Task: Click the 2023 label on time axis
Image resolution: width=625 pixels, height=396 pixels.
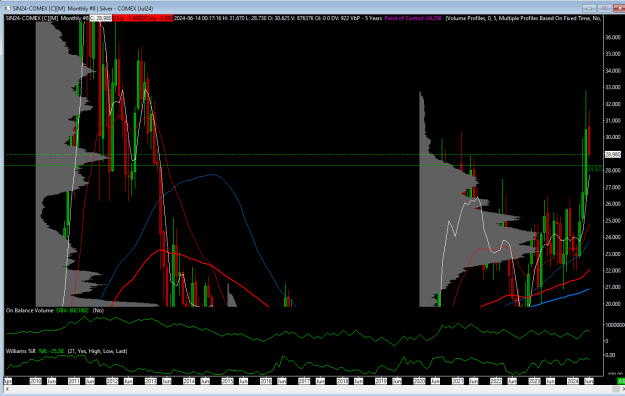Action: (x=535, y=381)
